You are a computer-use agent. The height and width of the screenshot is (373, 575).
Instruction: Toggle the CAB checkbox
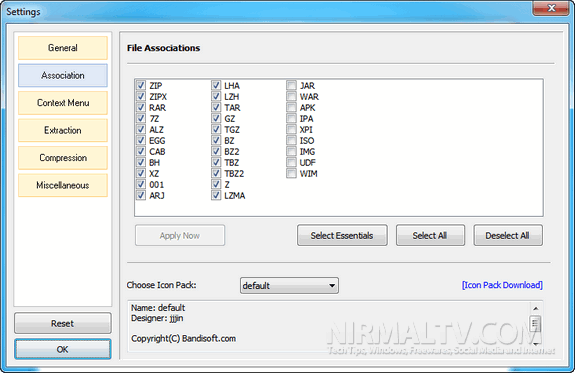pos(141,151)
